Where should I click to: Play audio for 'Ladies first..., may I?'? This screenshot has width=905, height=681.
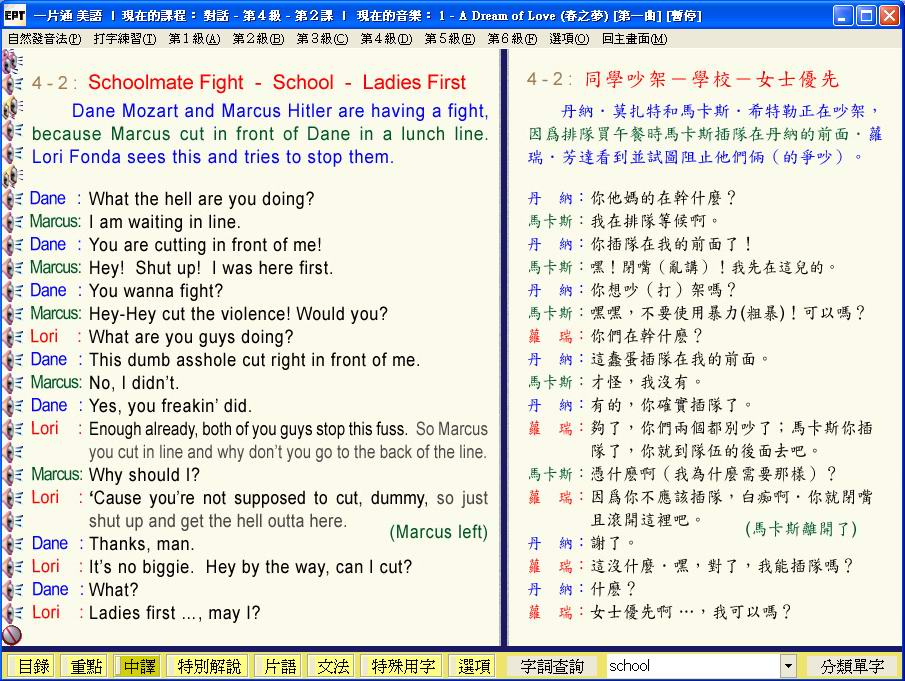pyautogui.click(x=12, y=613)
